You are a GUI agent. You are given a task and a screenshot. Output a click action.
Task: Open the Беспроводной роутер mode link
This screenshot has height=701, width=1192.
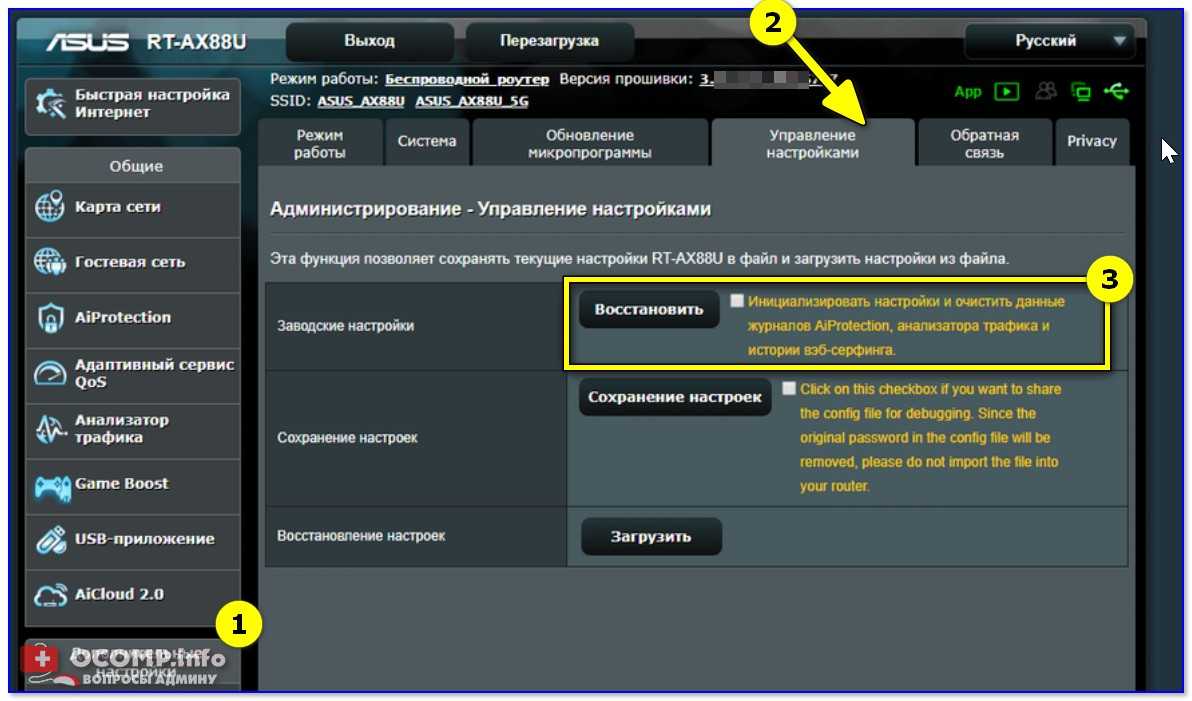pyautogui.click(x=467, y=79)
